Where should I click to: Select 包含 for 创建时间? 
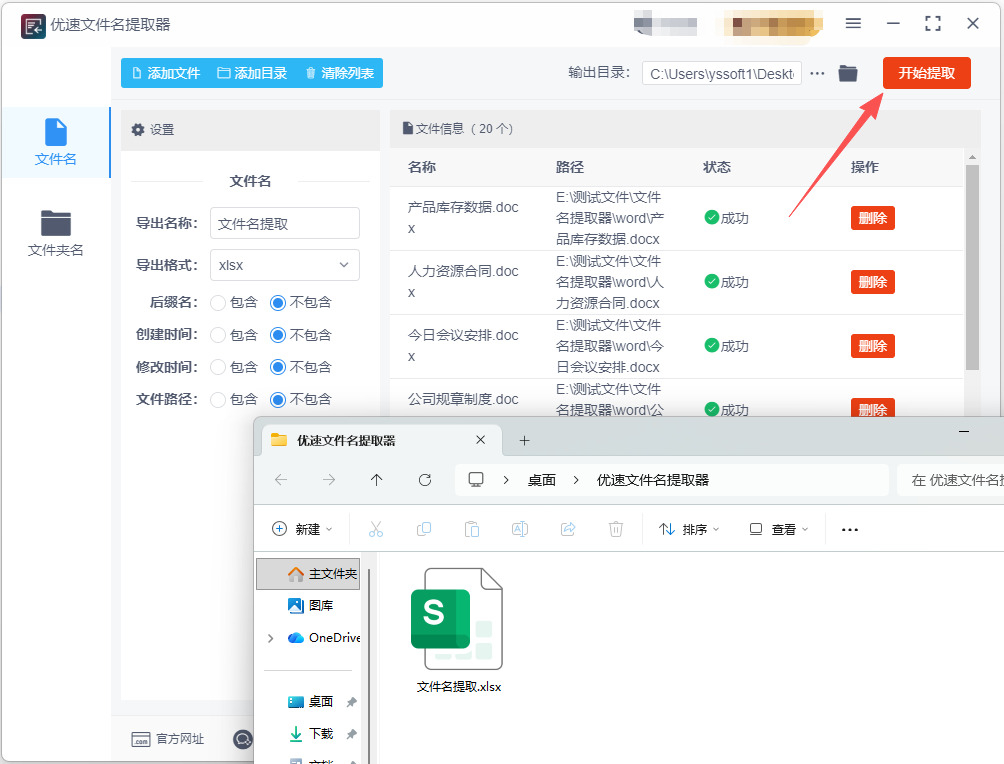218,335
